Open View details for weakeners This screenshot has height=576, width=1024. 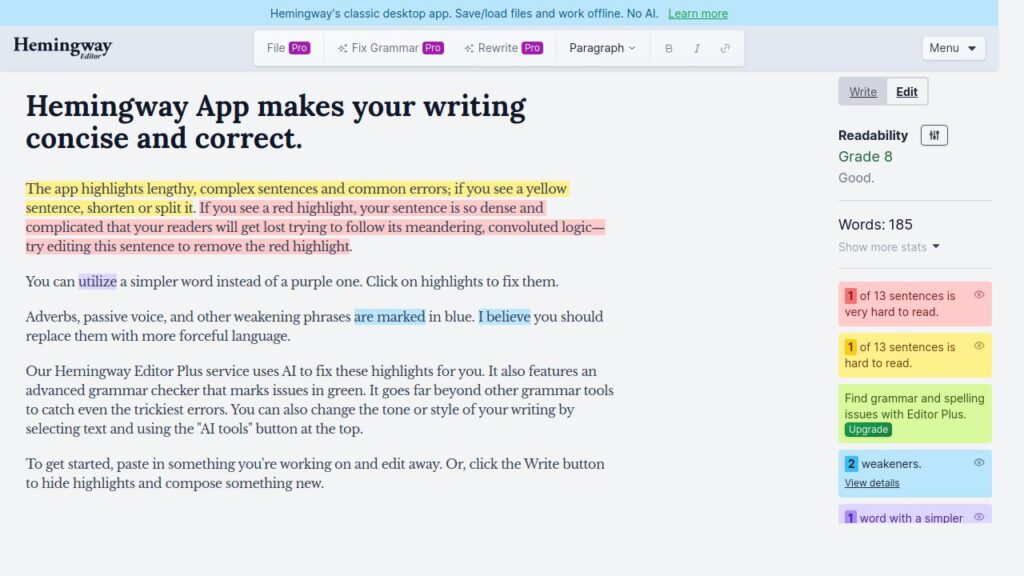click(871, 482)
